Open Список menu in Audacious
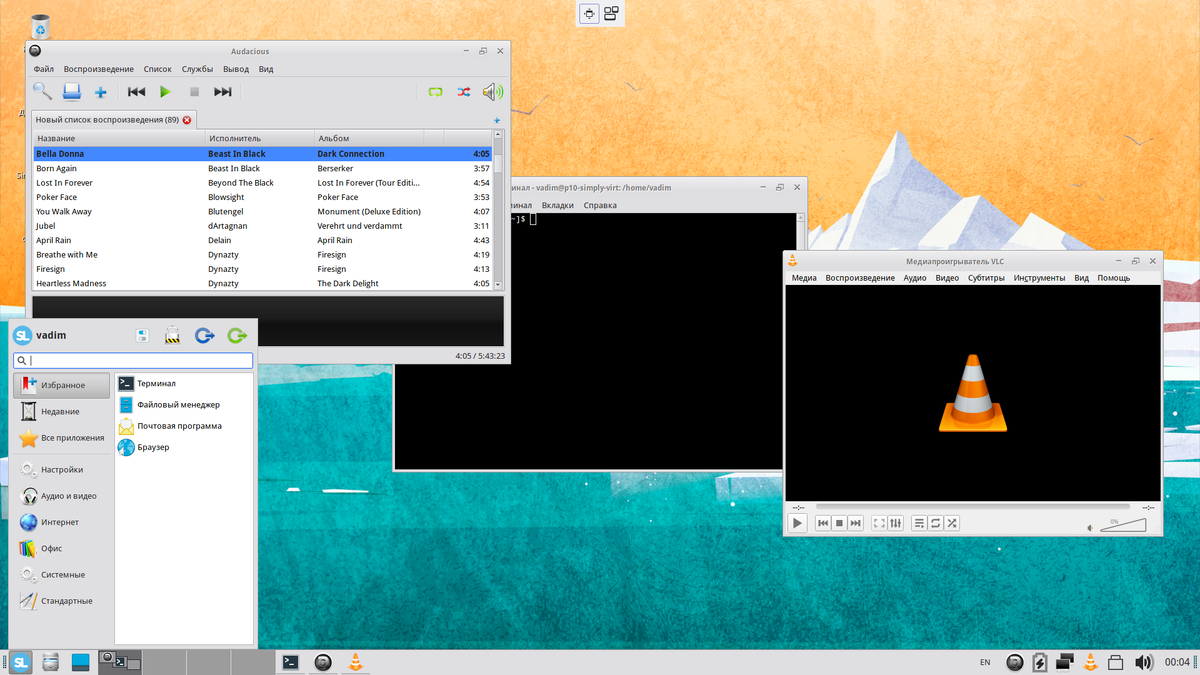1200x675 pixels. (x=157, y=69)
